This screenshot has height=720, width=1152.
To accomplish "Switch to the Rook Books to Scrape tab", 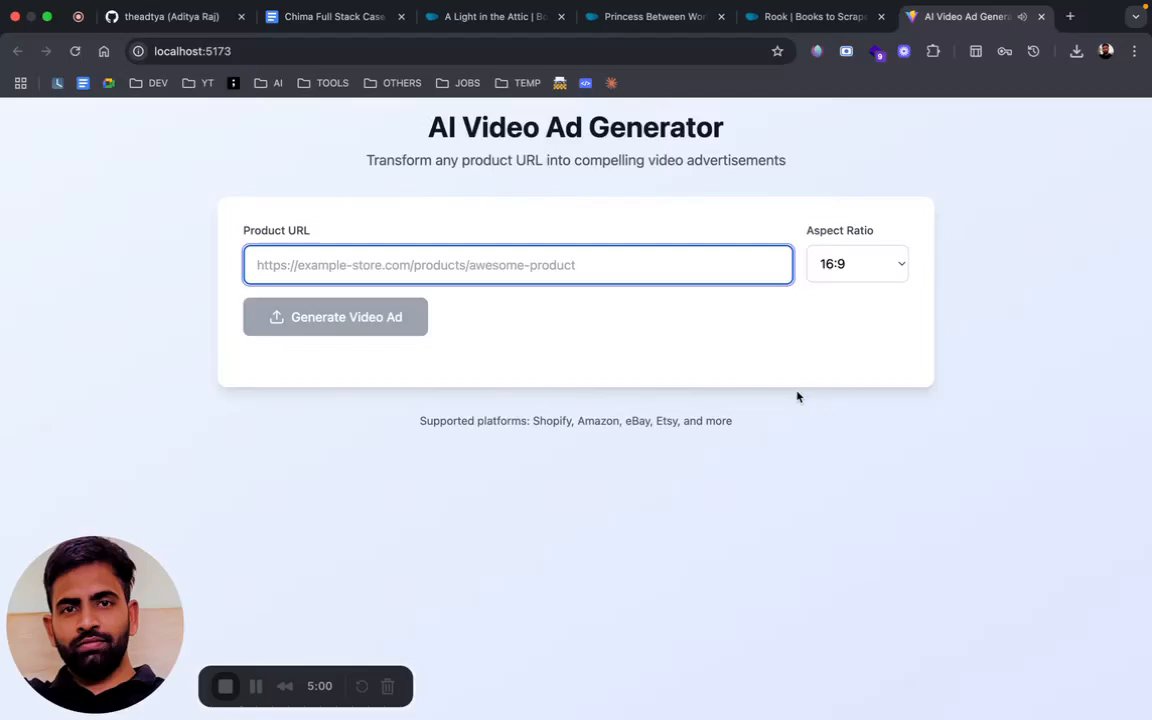I will pos(815,16).
